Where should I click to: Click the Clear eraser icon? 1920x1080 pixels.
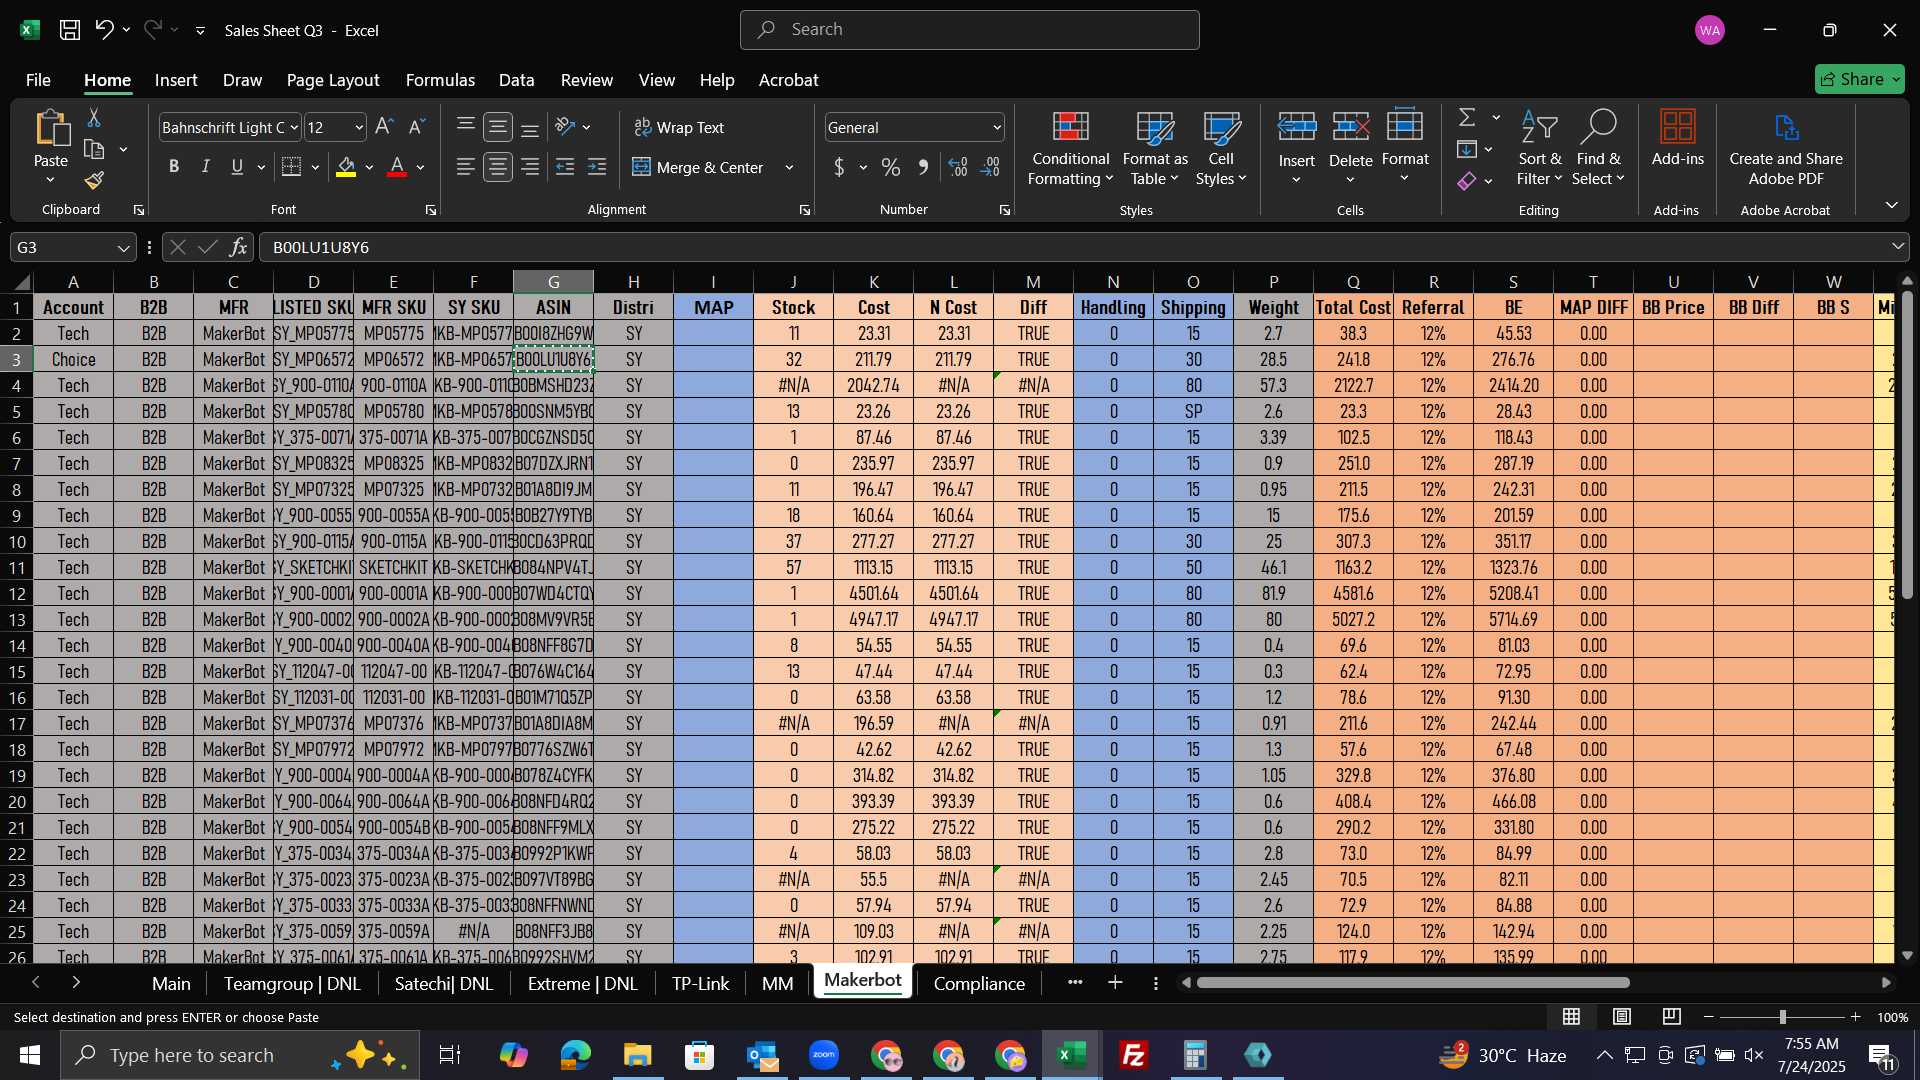(x=1467, y=181)
